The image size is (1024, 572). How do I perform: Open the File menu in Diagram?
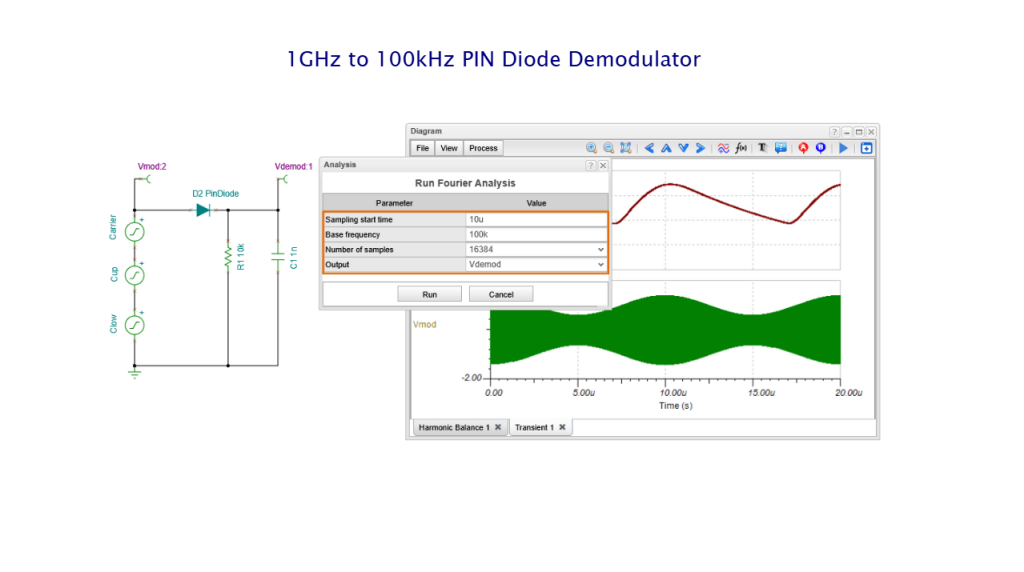(422, 148)
